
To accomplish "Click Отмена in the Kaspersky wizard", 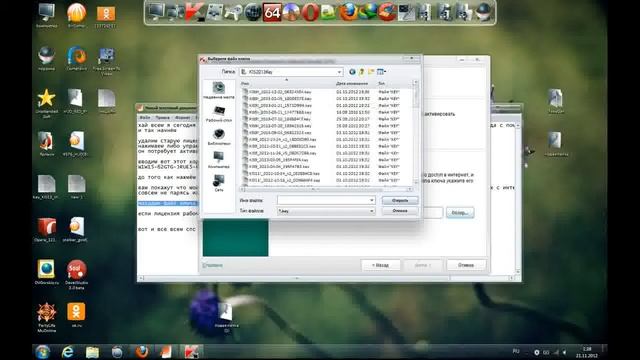I will tap(466, 265).
